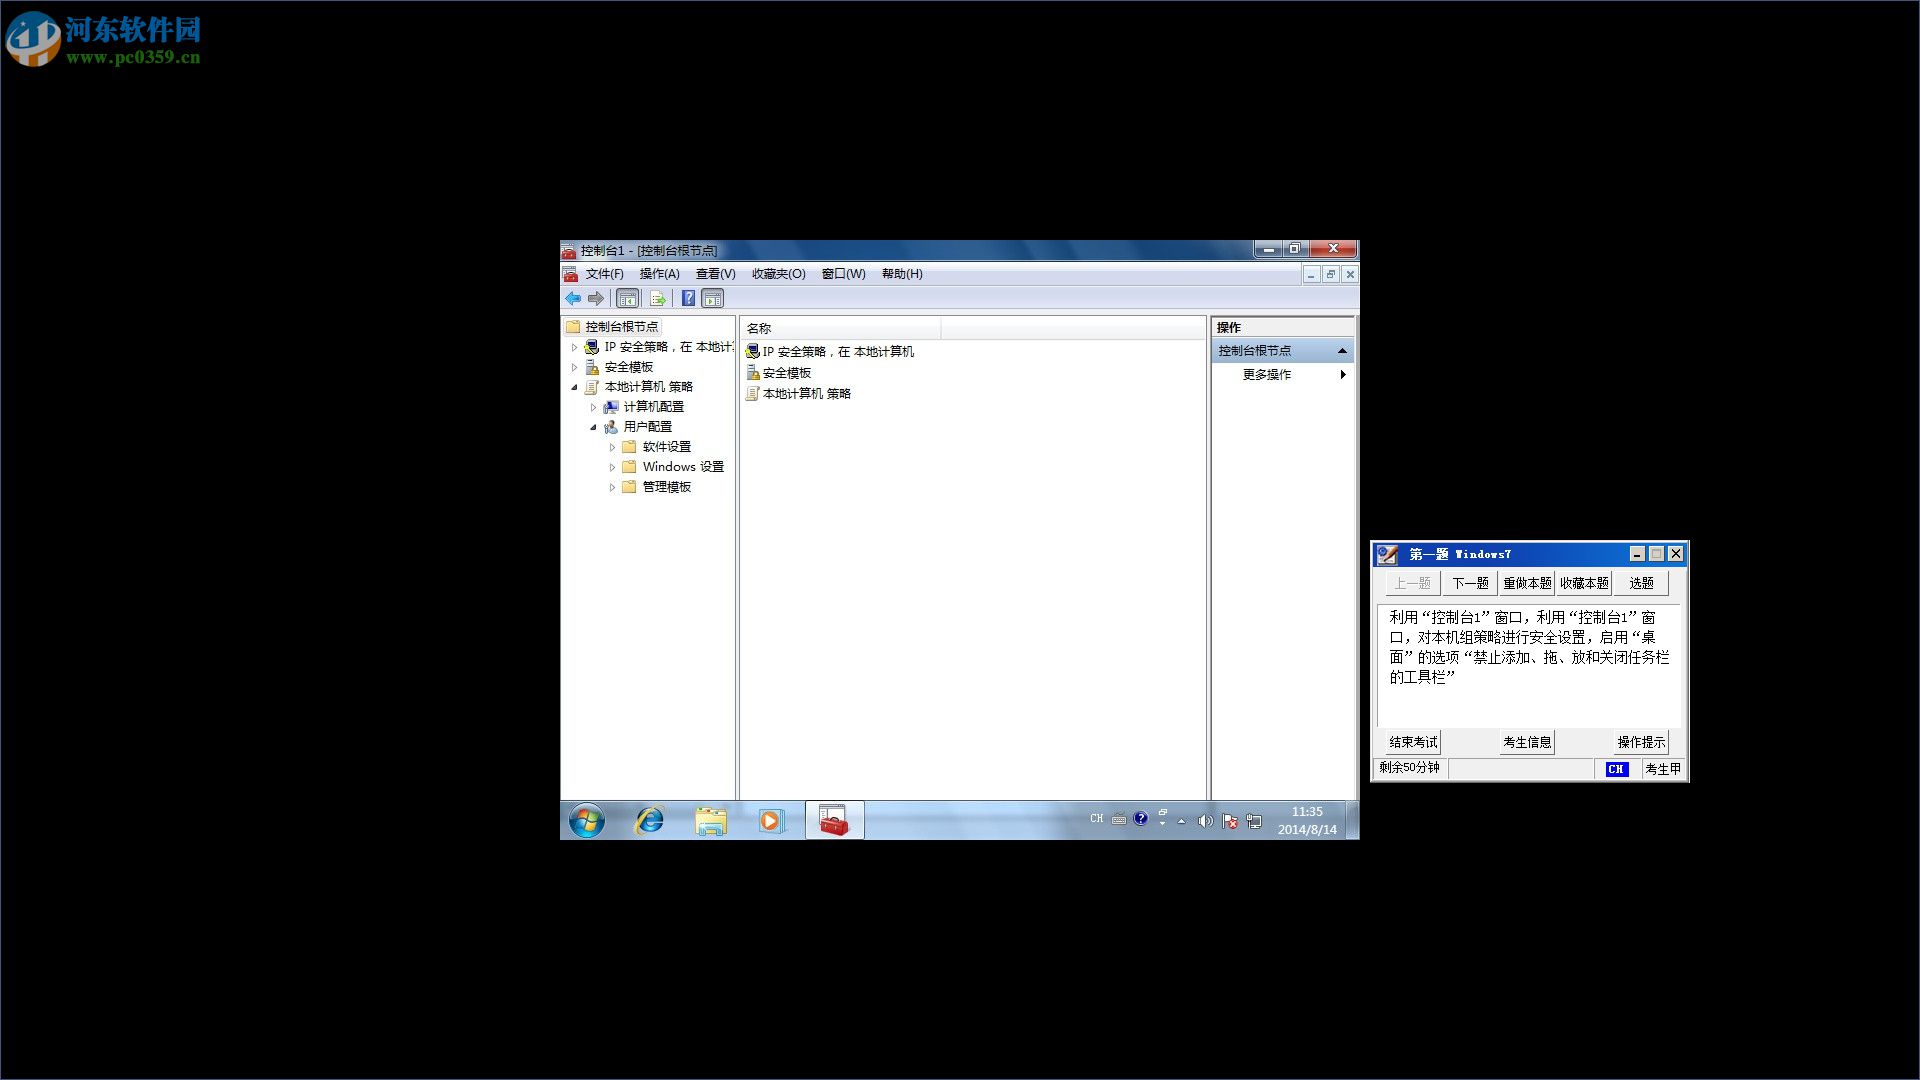Click 下一题 button in exam window
This screenshot has height=1080, width=1920.
pos(1470,583)
